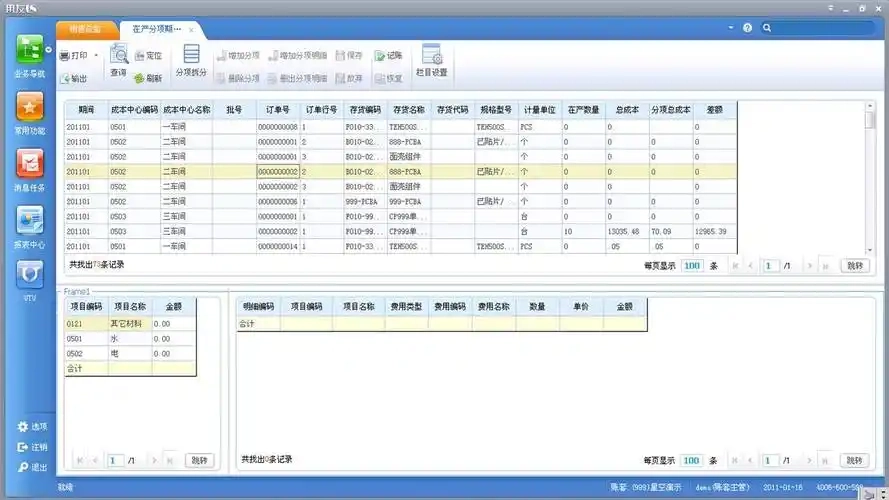Switch to the orange first tab
This screenshot has width=889, height=500.
[86, 29]
